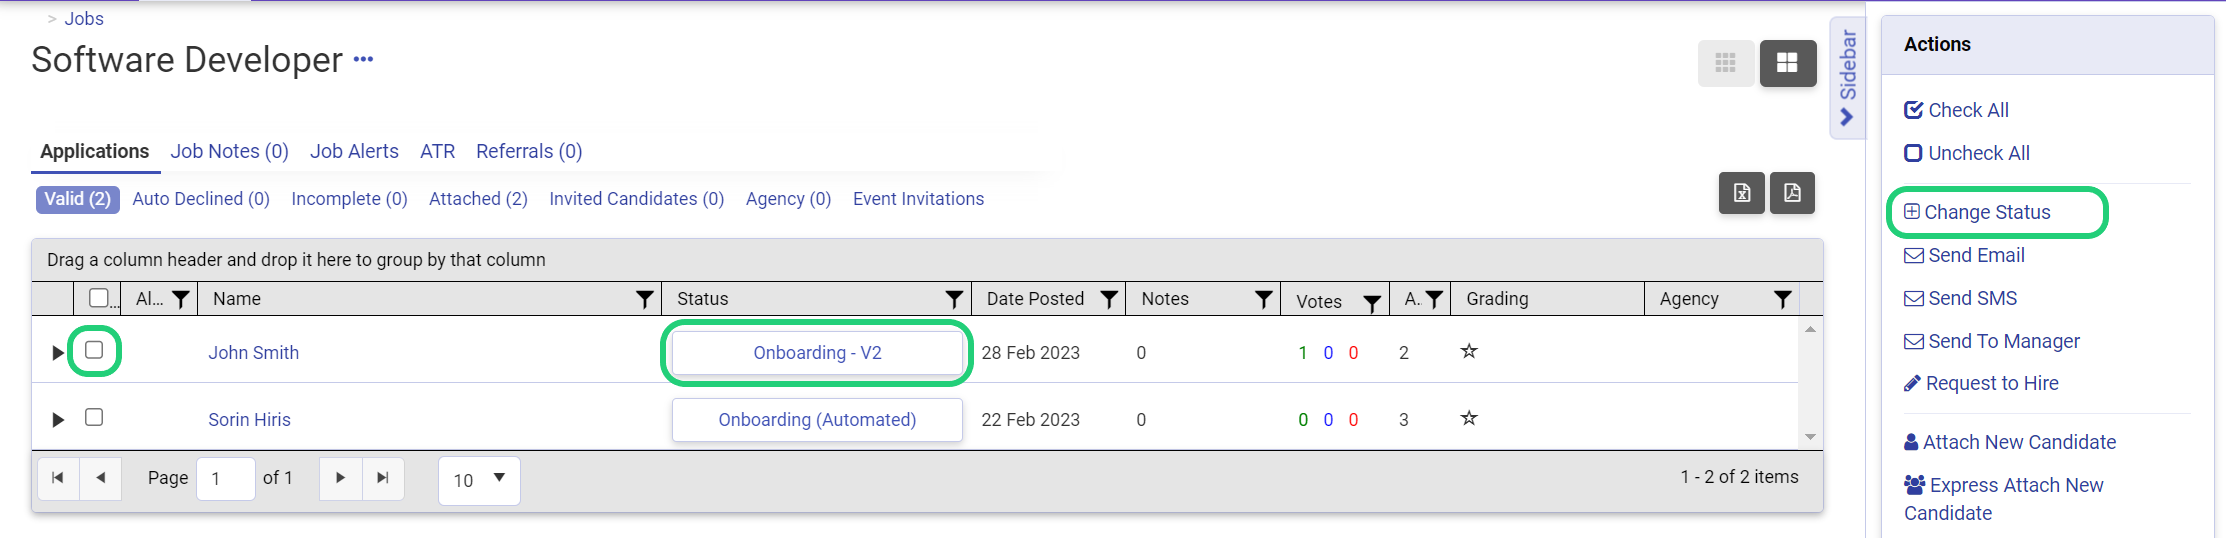Viewport: 2226px width, 538px height.
Task: Open the Attached (2) filter tab
Action: 478,199
